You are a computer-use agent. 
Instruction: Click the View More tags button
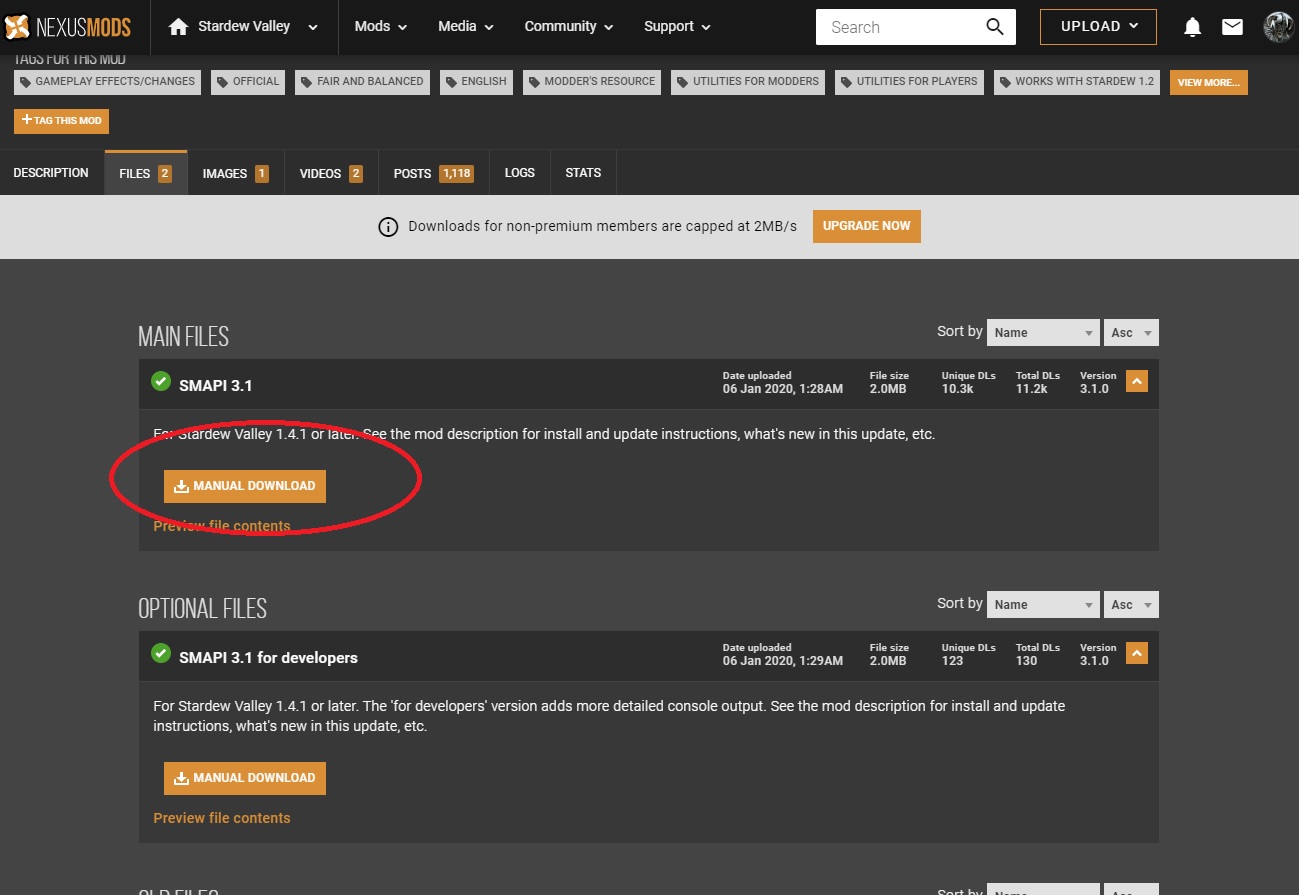tap(1209, 82)
